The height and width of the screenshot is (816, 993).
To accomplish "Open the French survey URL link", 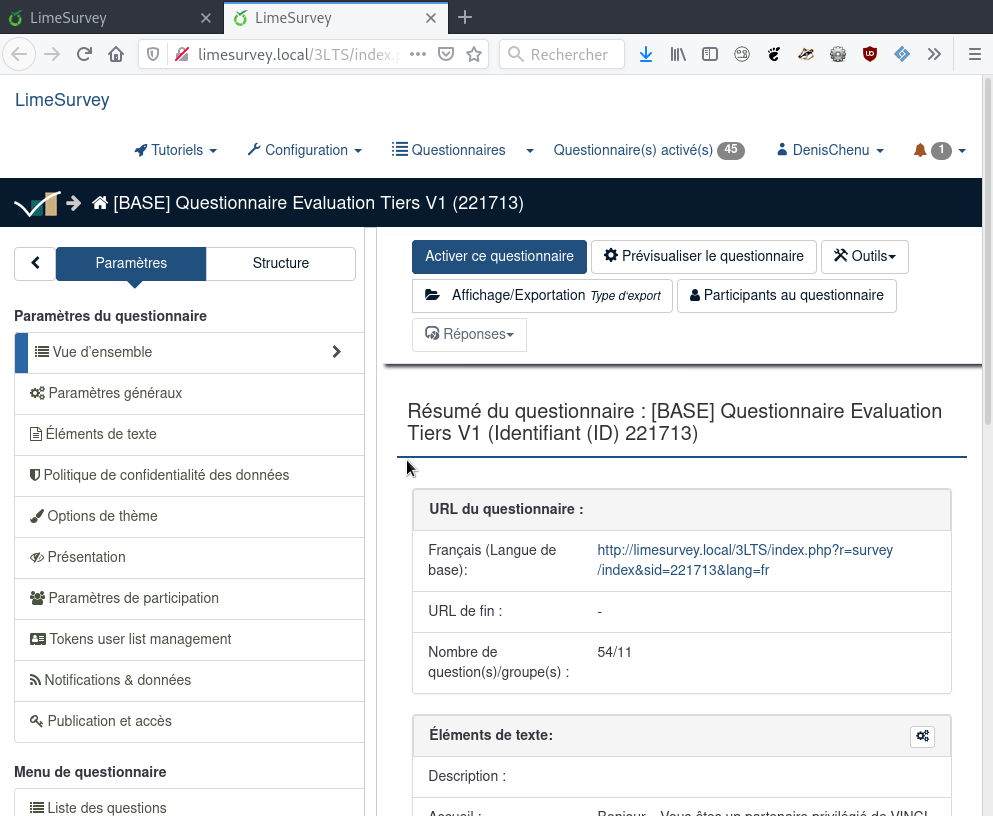I will (x=744, y=560).
